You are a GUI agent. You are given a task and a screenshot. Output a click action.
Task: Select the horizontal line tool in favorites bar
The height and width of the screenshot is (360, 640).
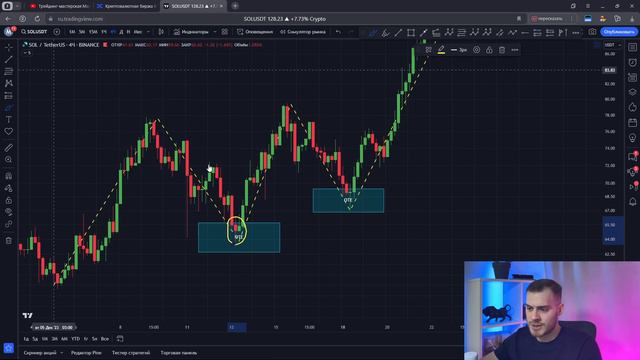[x=525, y=32]
